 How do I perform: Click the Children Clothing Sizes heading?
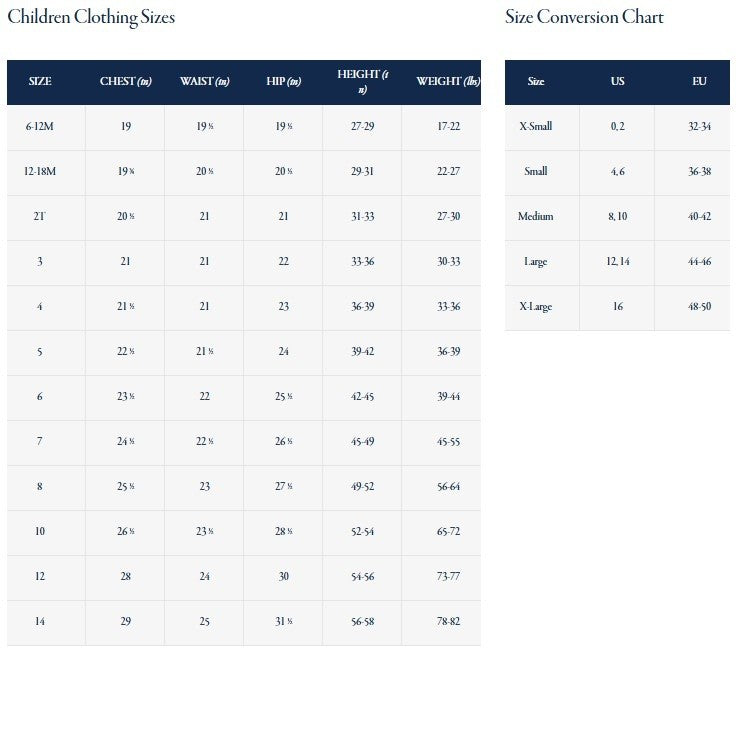(91, 18)
